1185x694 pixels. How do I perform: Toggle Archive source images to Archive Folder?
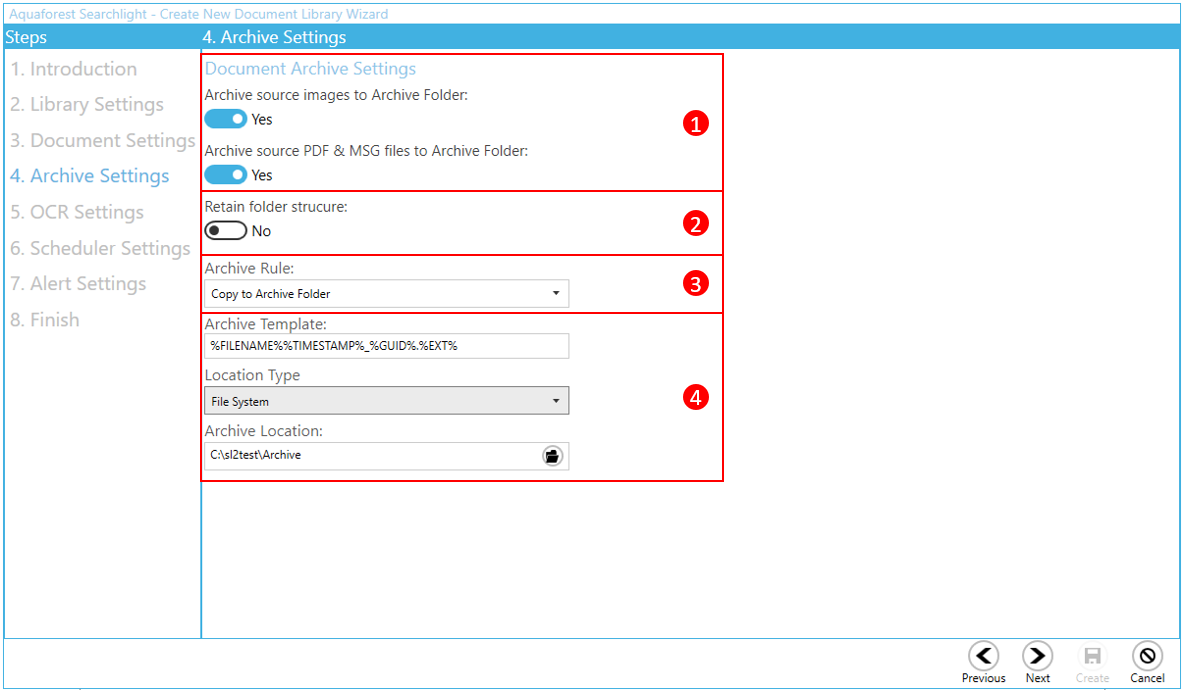coord(226,119)
